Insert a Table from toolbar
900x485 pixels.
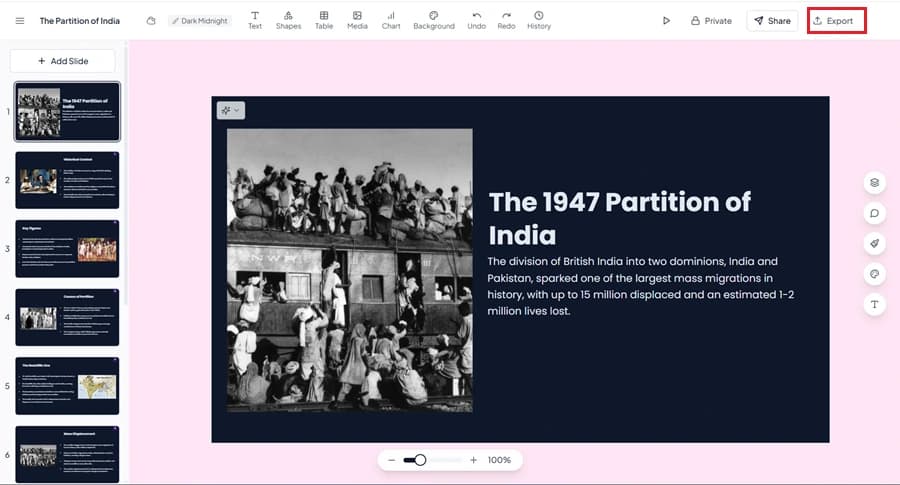(x=324, y=20)
